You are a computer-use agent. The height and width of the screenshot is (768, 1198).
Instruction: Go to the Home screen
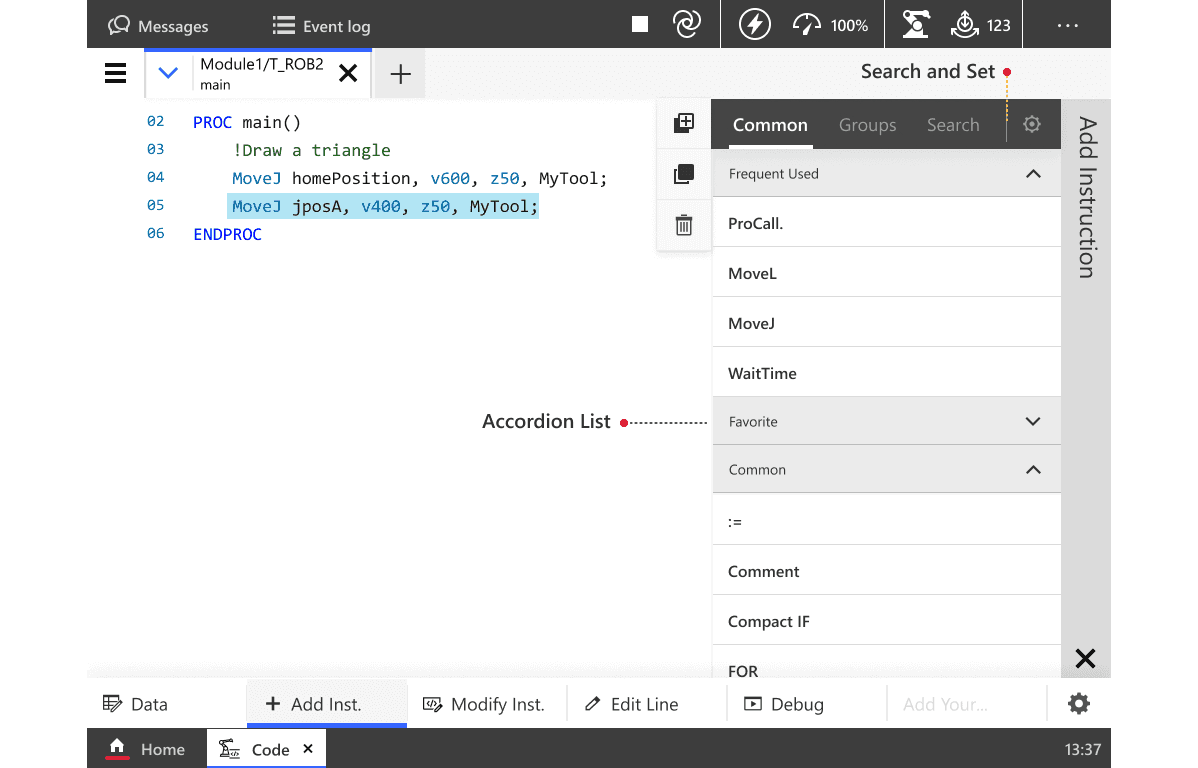tap(147, 749)
